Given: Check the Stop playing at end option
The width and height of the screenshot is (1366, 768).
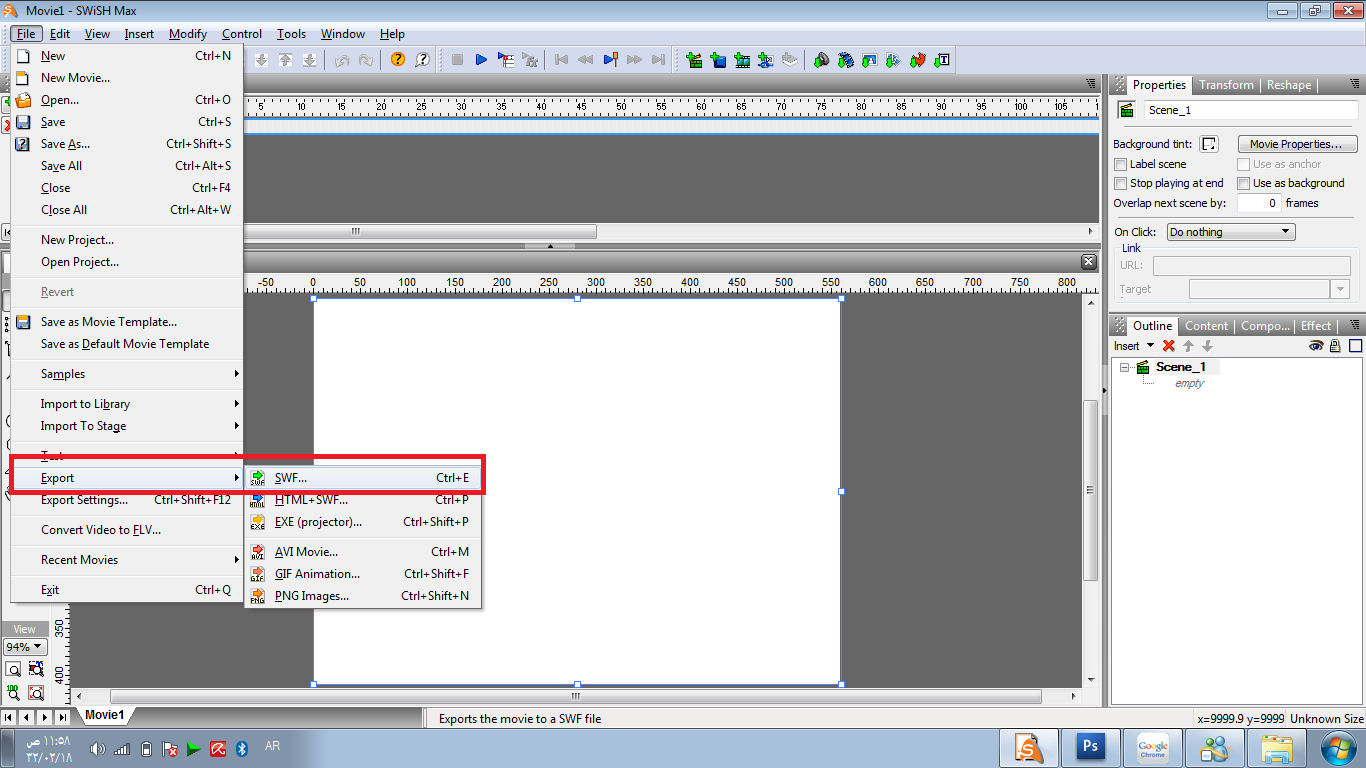Looking at the screenshot, I should [1121, 183].
